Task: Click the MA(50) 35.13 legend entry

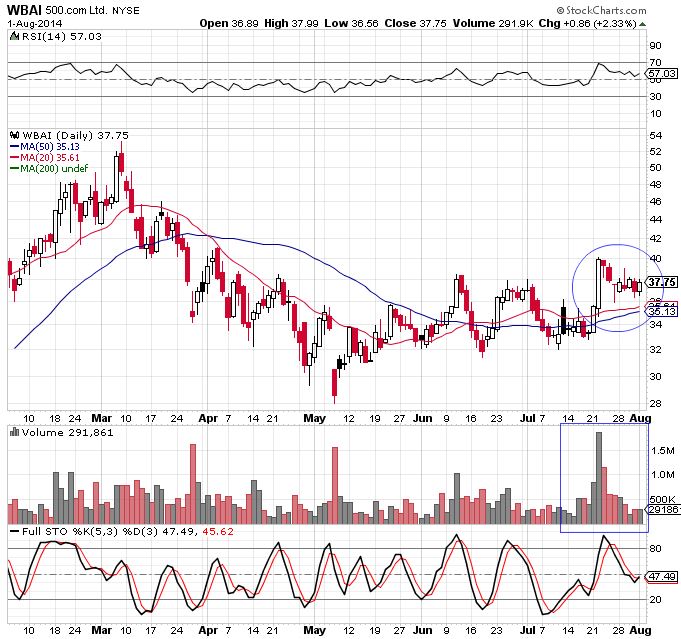Action: pos(45,147)
